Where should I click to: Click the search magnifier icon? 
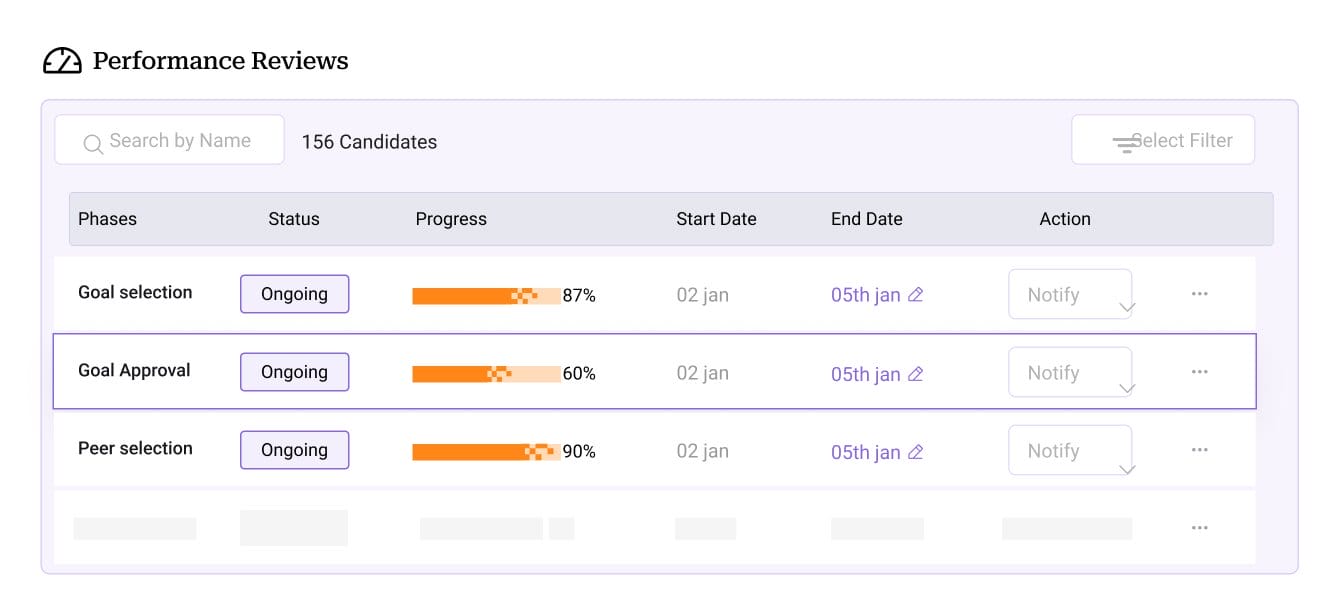93,144
